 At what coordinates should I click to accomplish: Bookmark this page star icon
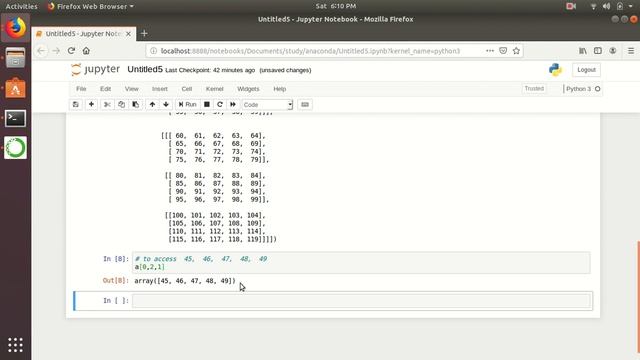516,51
